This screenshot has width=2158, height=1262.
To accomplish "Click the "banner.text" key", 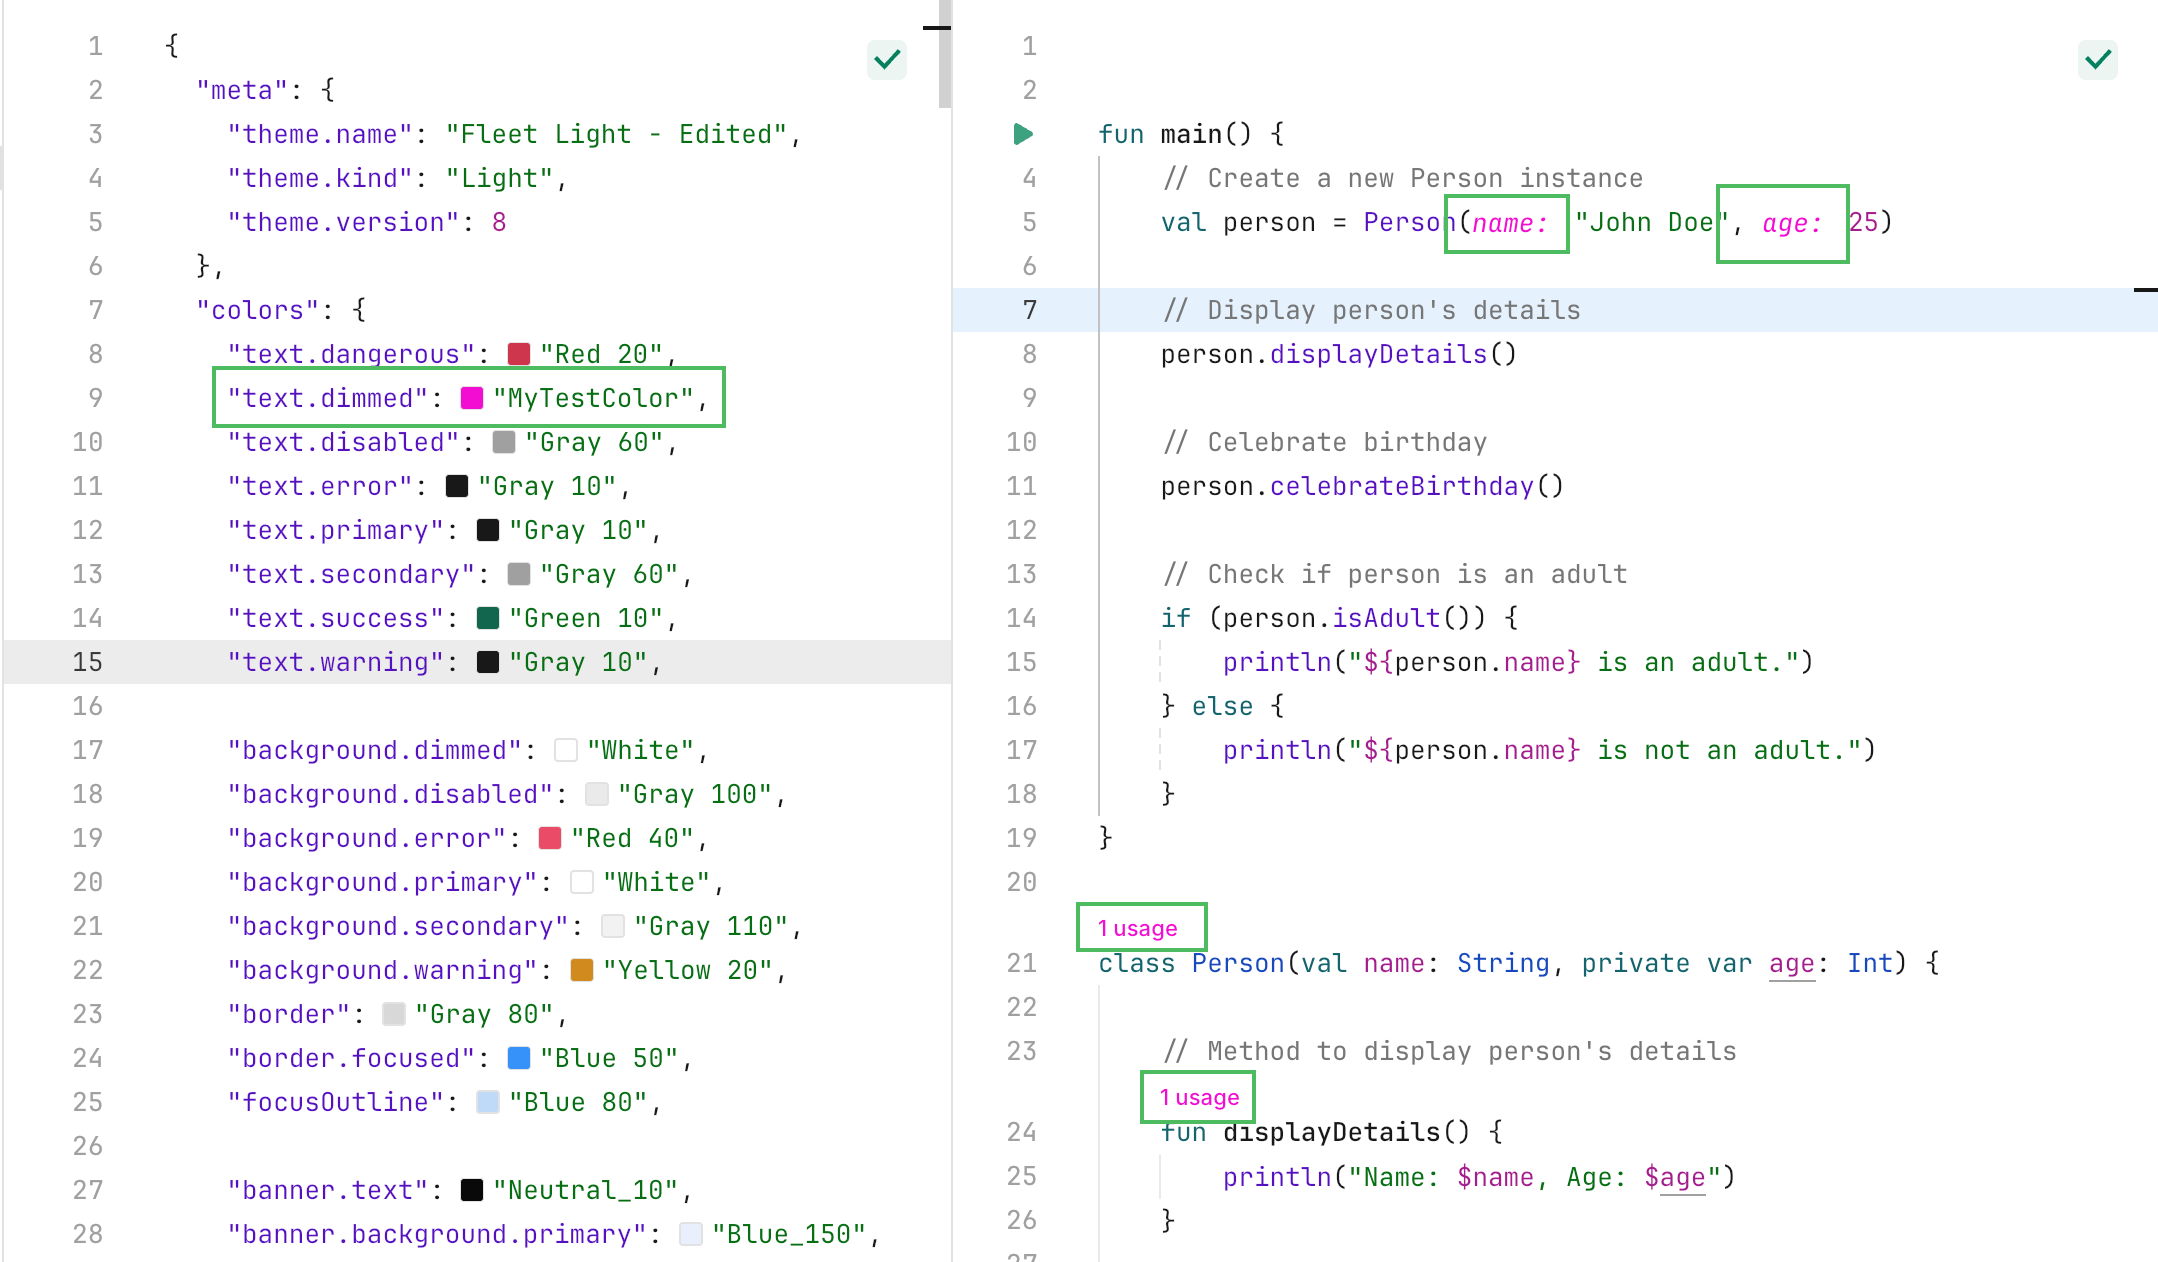I will [x=329, y=1190].
